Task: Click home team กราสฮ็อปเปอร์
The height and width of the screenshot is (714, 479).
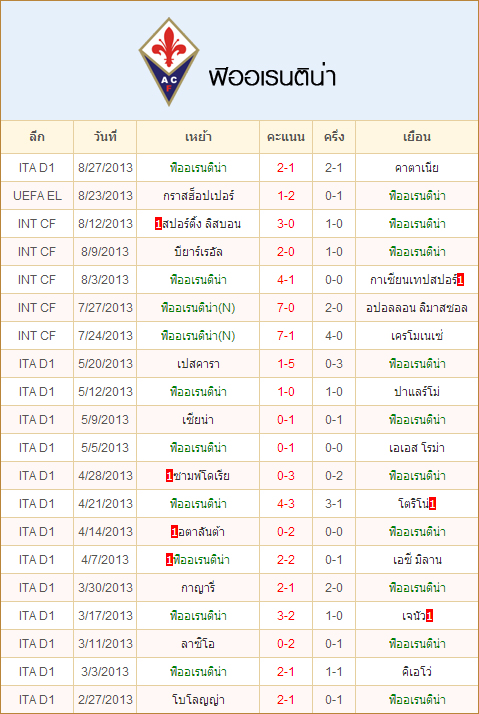Action: point(198,196)
